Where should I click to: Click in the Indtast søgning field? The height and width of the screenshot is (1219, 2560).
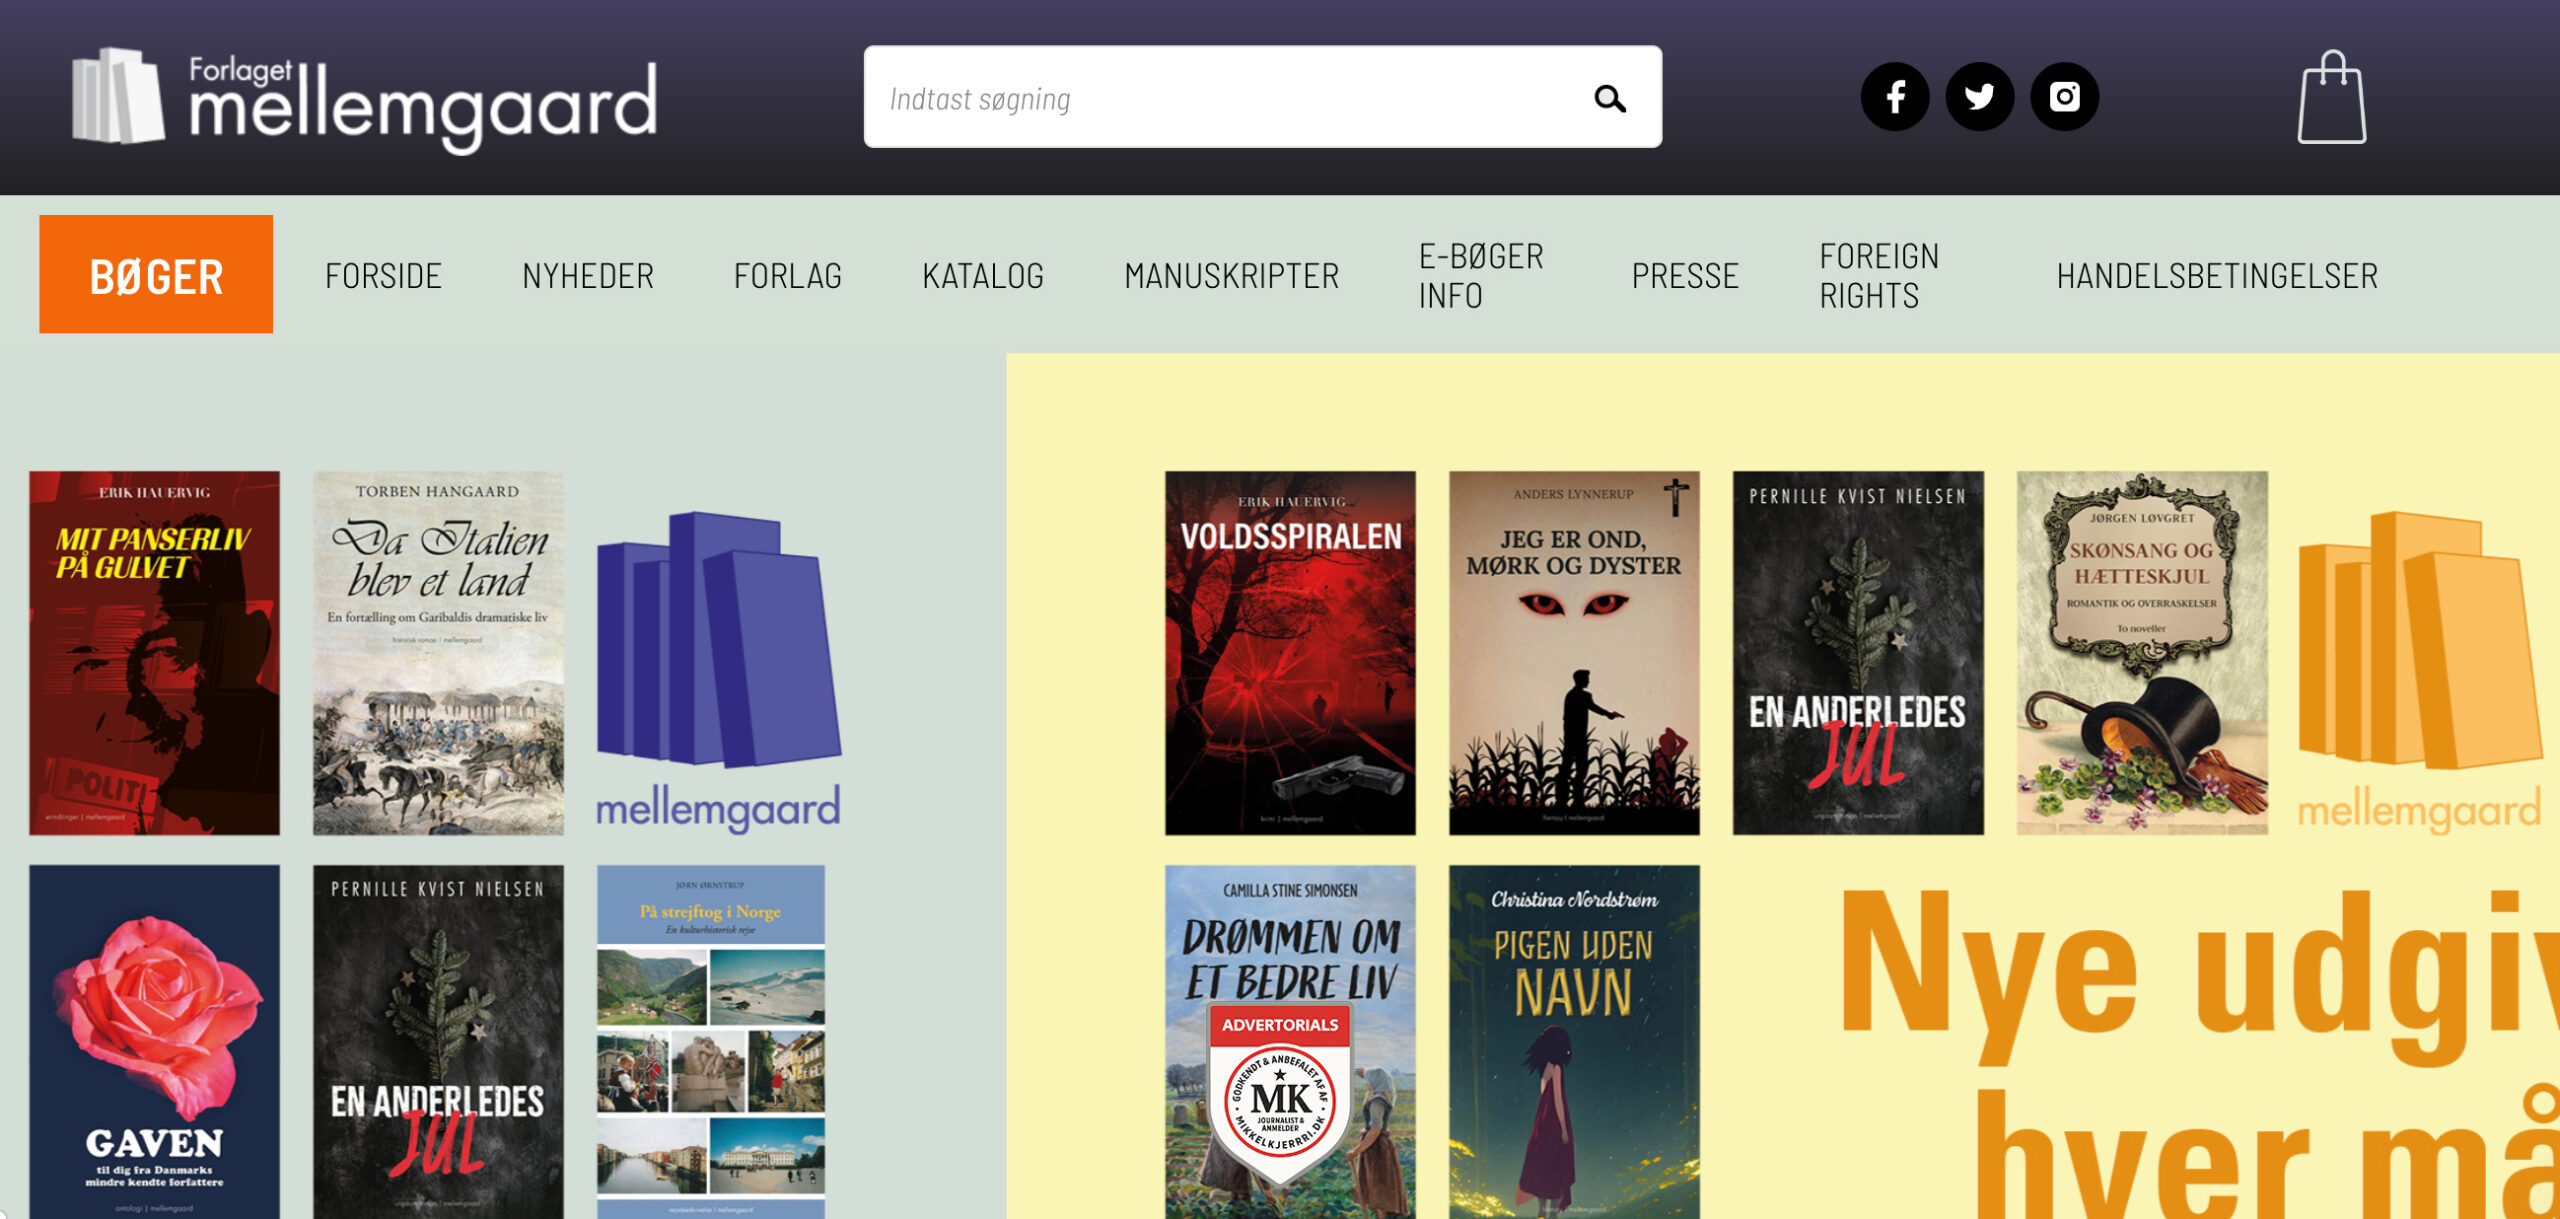point(1220,98)
